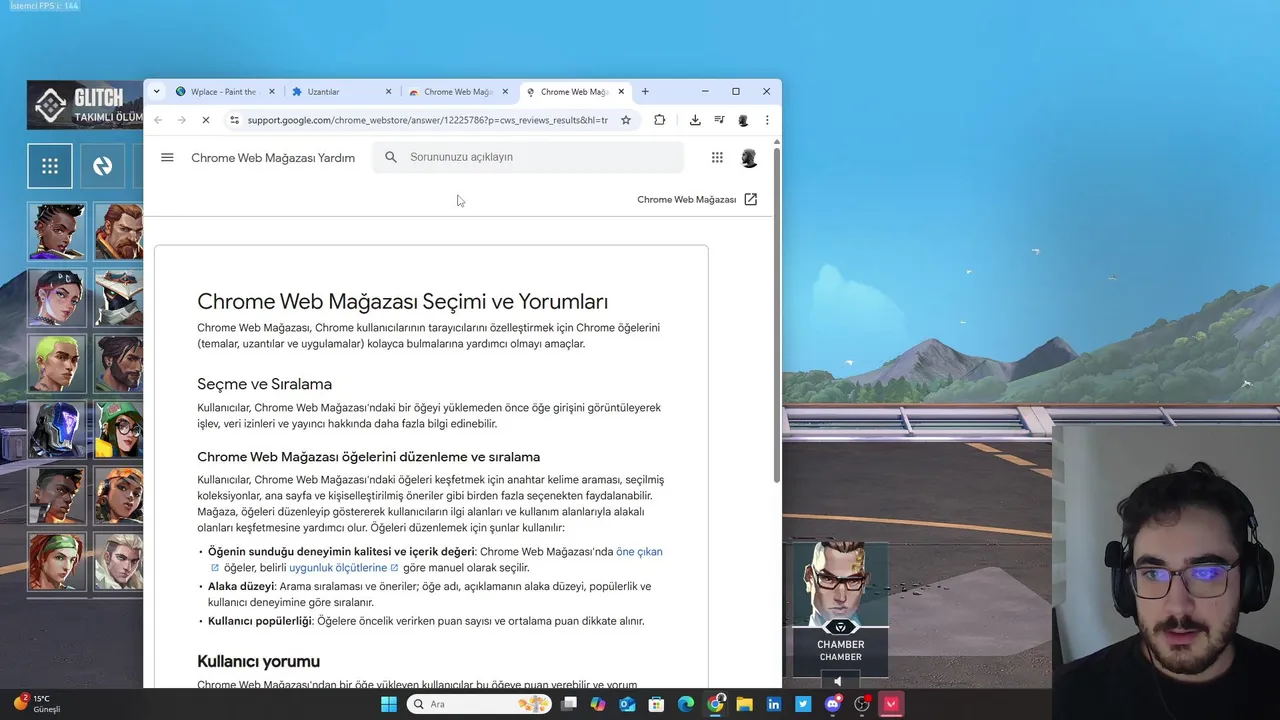Click the search magnifier icon in help page
The width and height of the screenshot is (1280, 720).
[391, 157]
